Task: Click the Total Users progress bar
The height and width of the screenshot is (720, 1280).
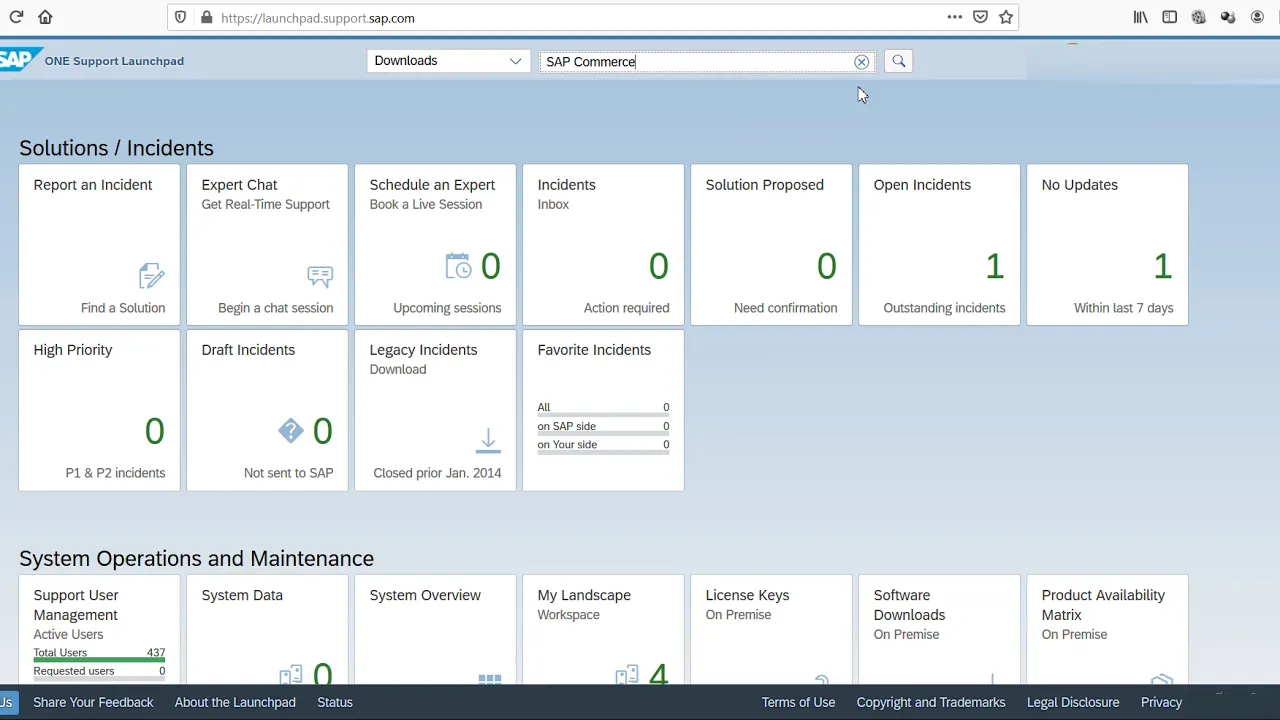Action: point(99,660)
